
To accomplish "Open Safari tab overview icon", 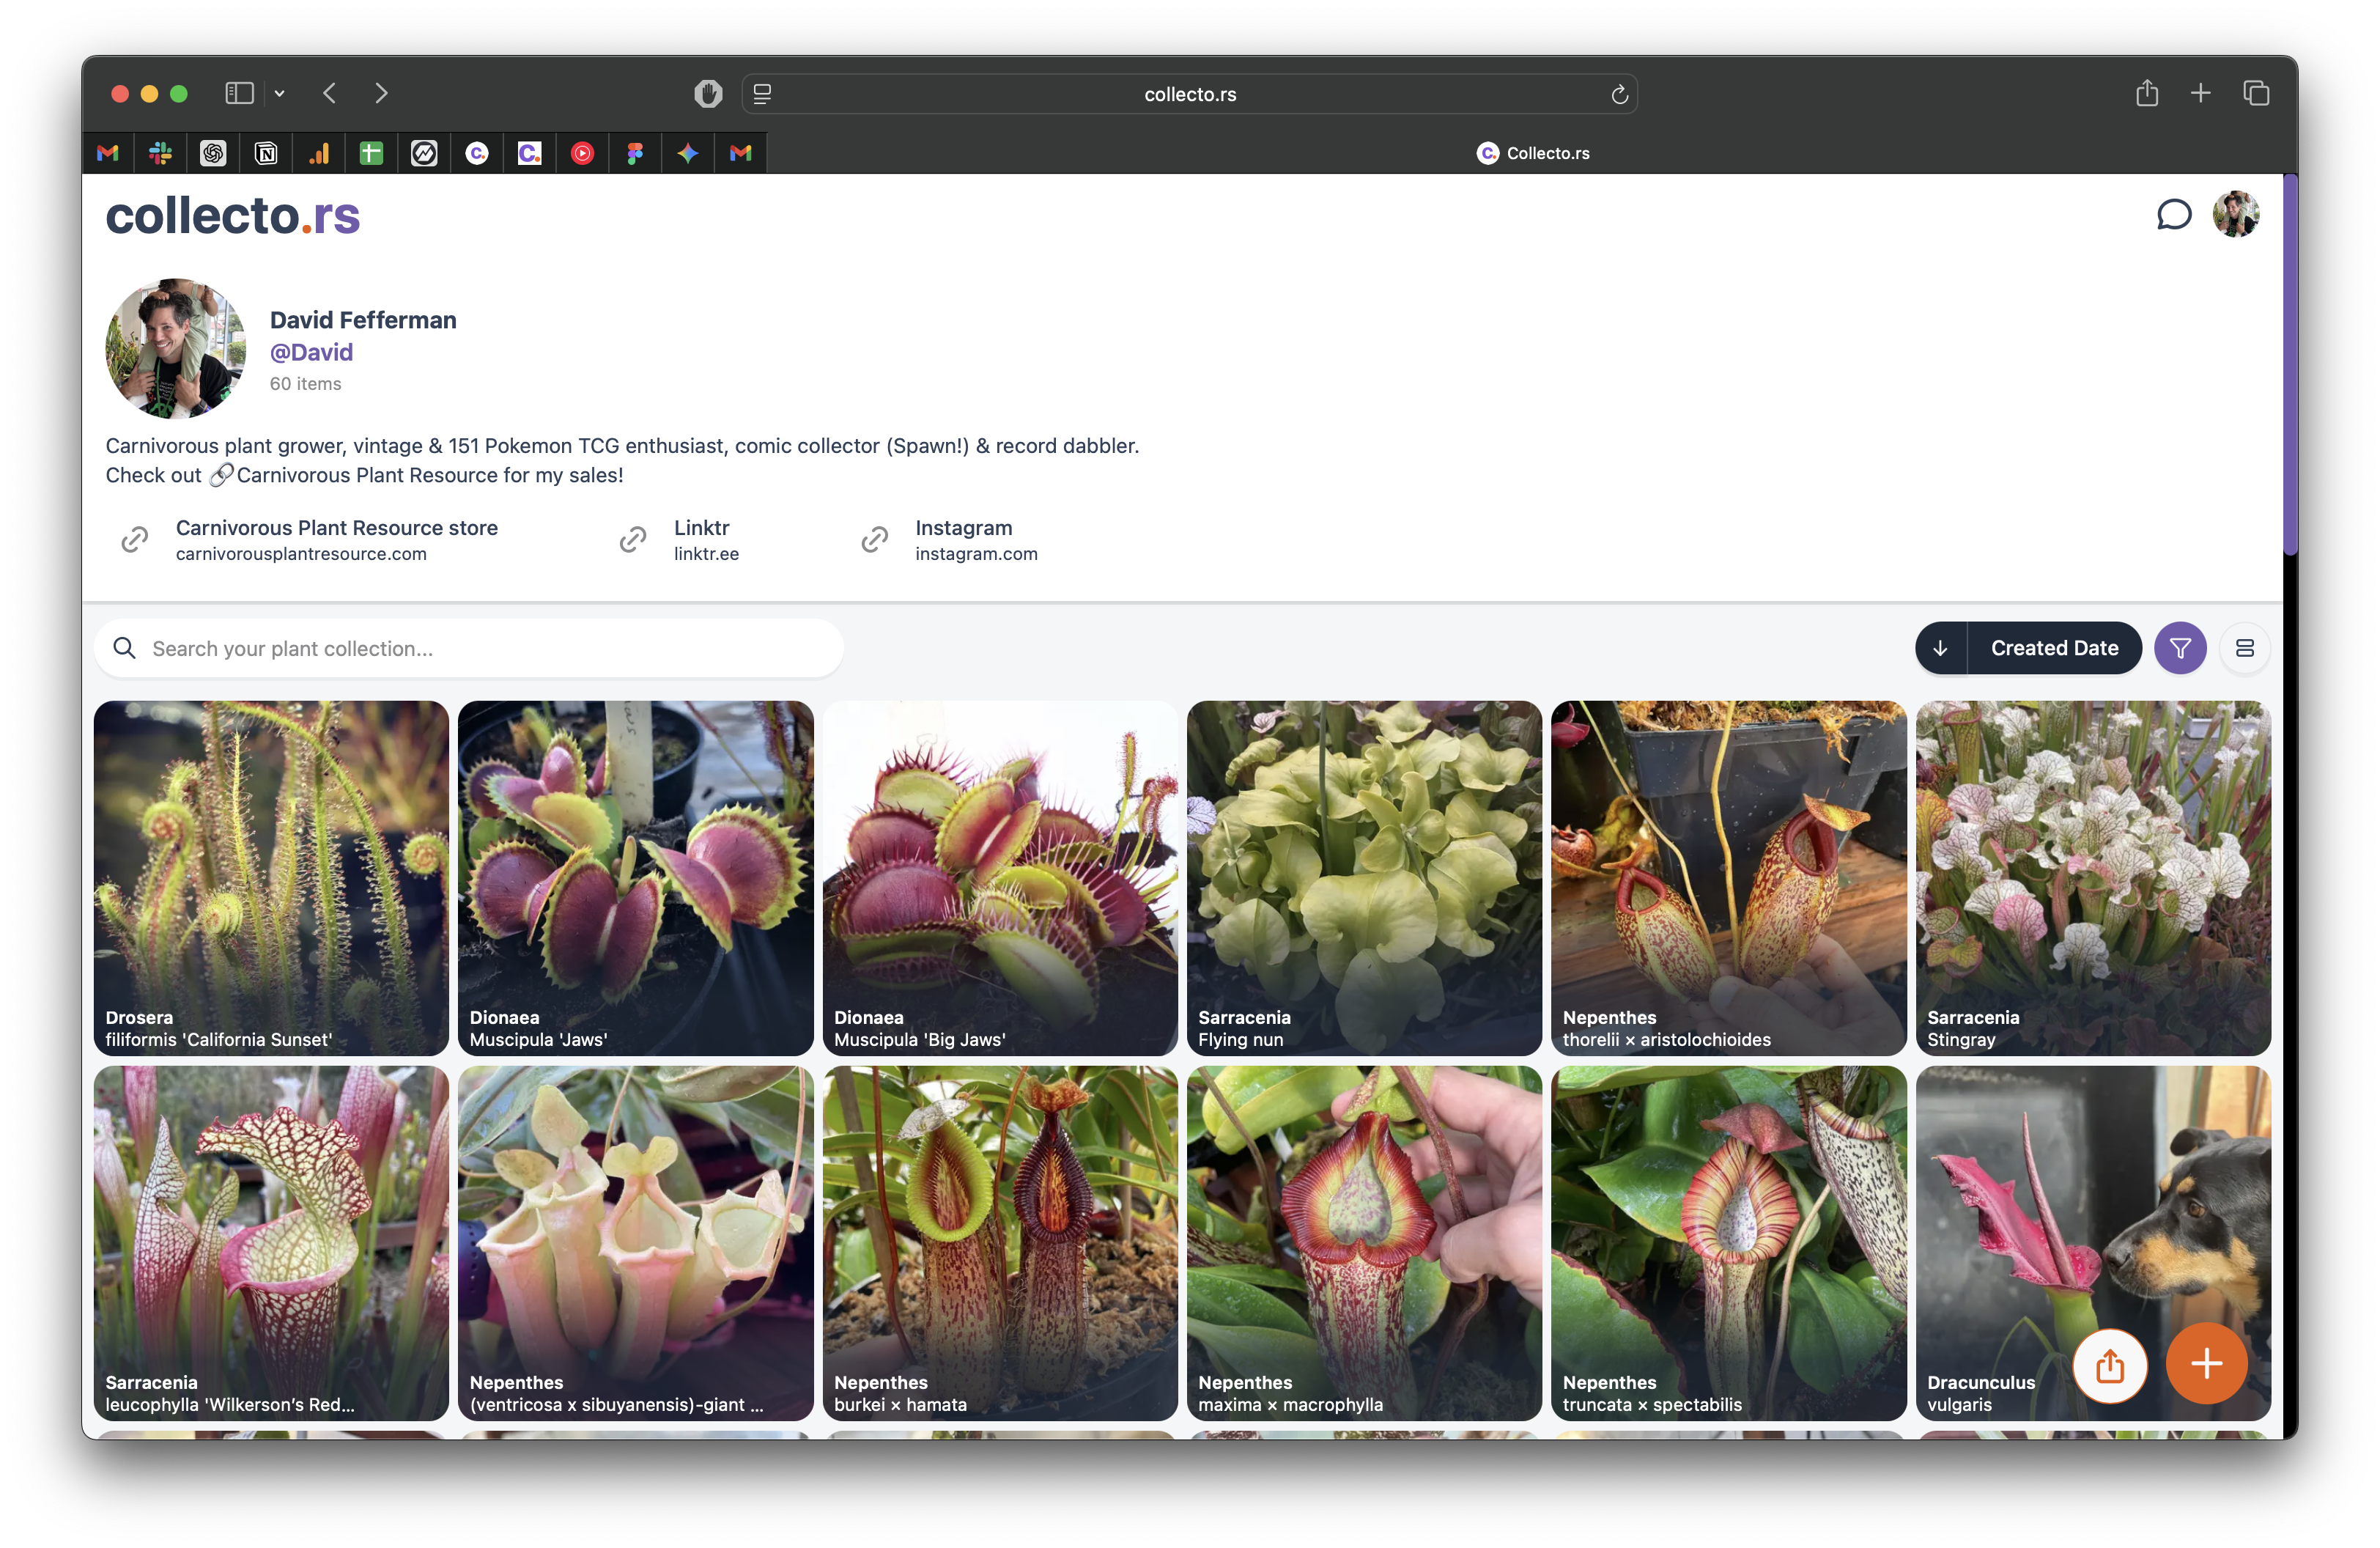I will tap(2255, 93).
